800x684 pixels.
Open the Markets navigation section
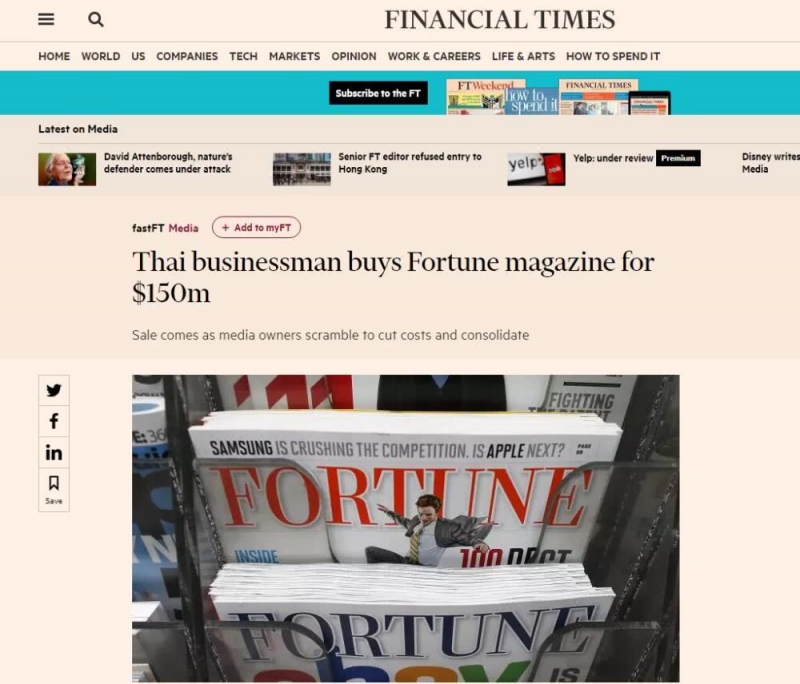pos(294,57)
